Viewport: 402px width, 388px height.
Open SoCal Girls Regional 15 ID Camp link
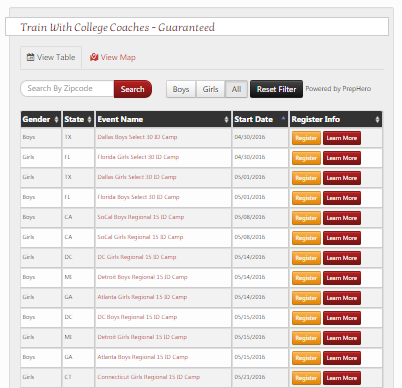pos(140,237)
